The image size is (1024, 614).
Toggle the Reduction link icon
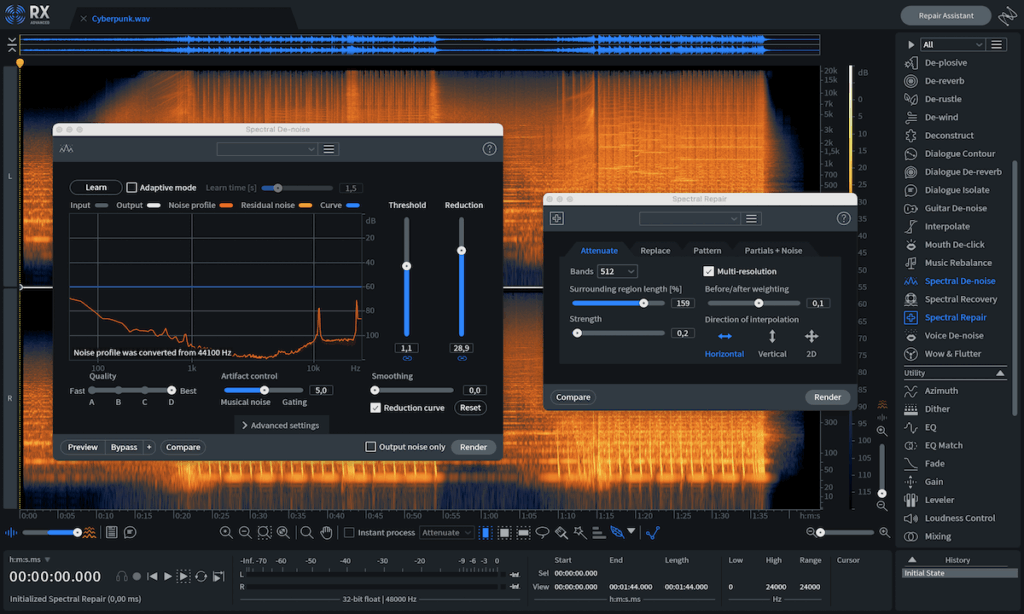click(x=462, y=359)
